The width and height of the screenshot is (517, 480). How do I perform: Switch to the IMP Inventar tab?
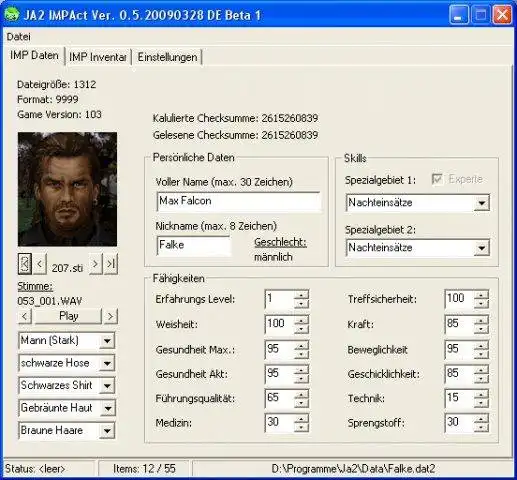98,57
